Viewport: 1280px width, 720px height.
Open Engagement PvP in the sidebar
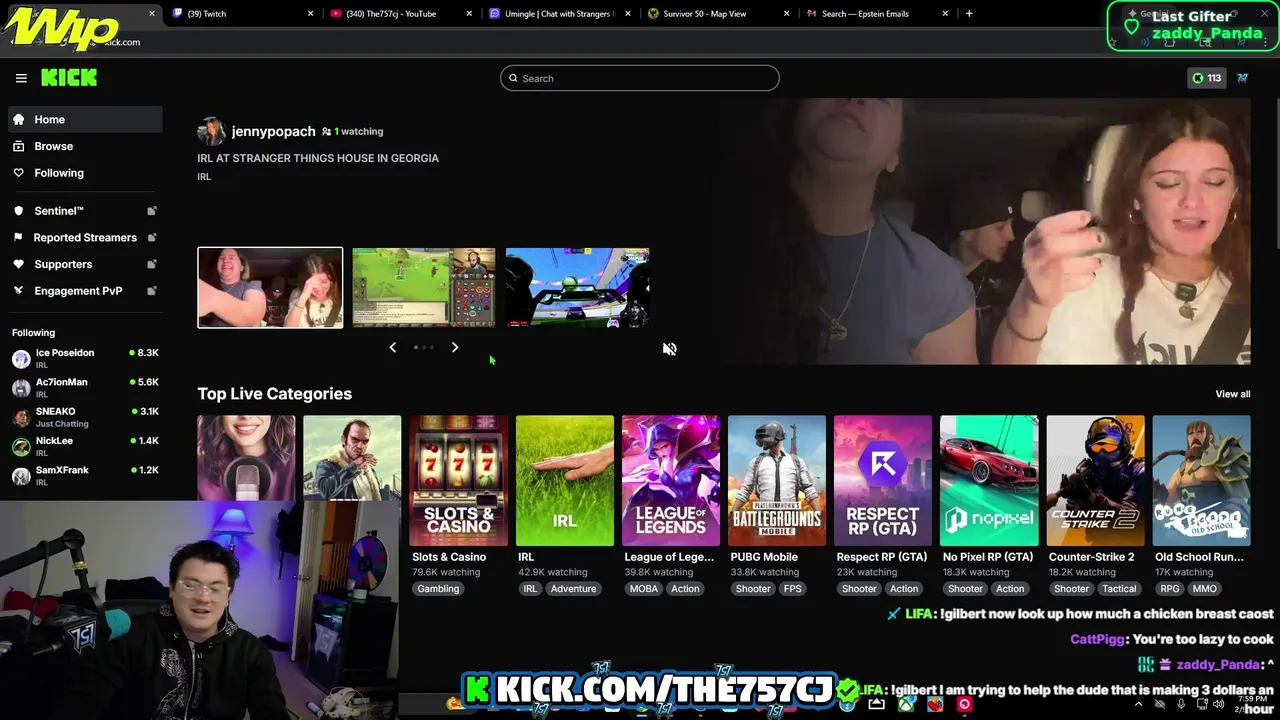85,291
